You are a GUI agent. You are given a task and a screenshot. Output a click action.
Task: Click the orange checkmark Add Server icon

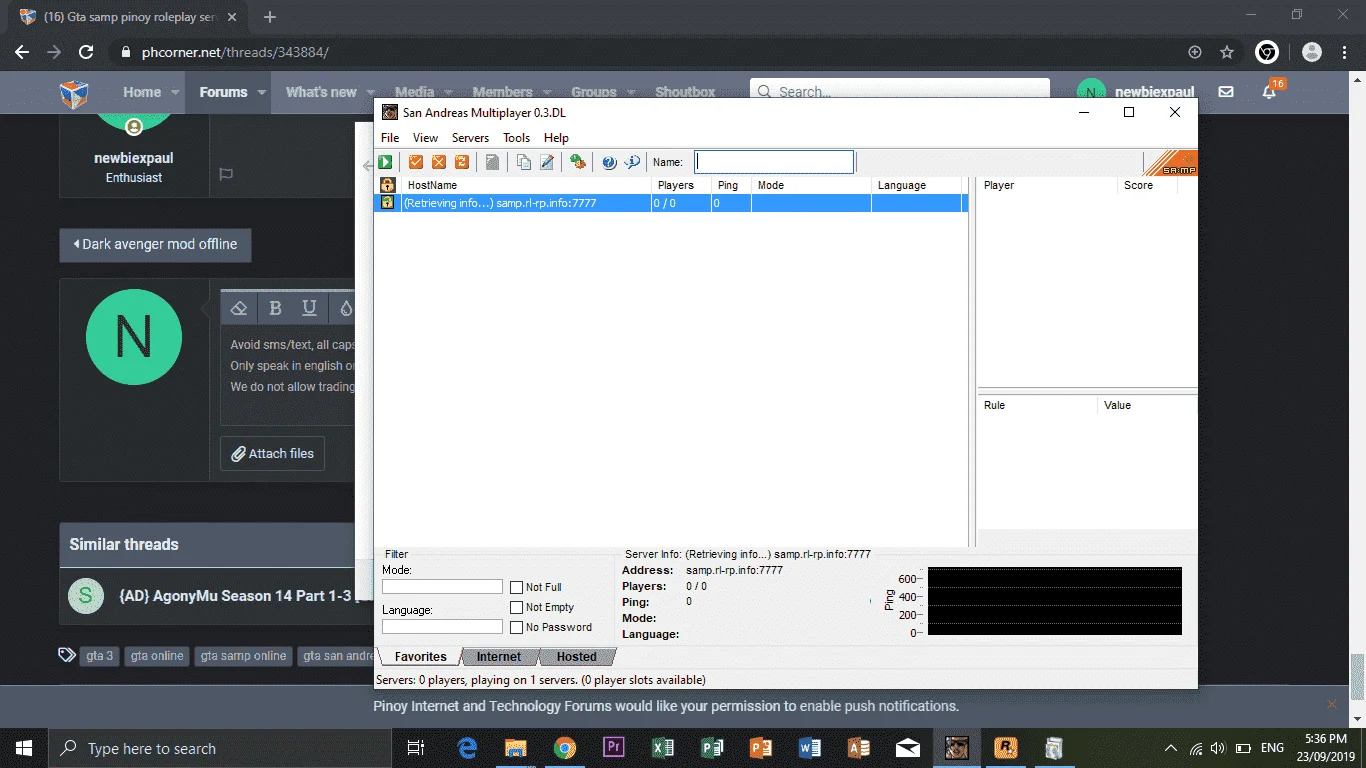[415, 162]
